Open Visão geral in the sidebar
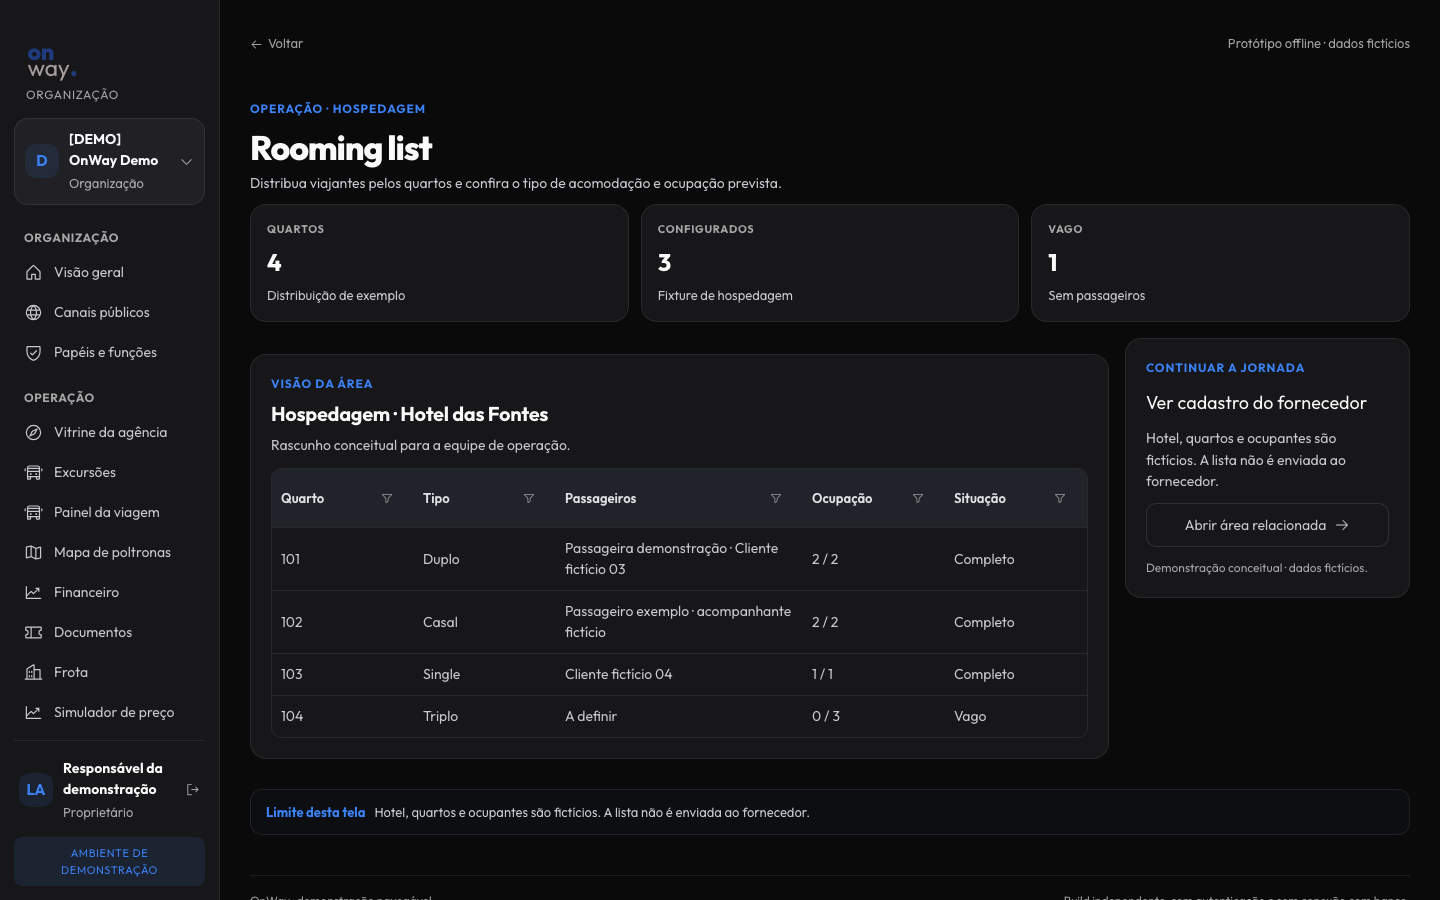The width and height of the screenshot is (1440, 900). coord(109,272)
